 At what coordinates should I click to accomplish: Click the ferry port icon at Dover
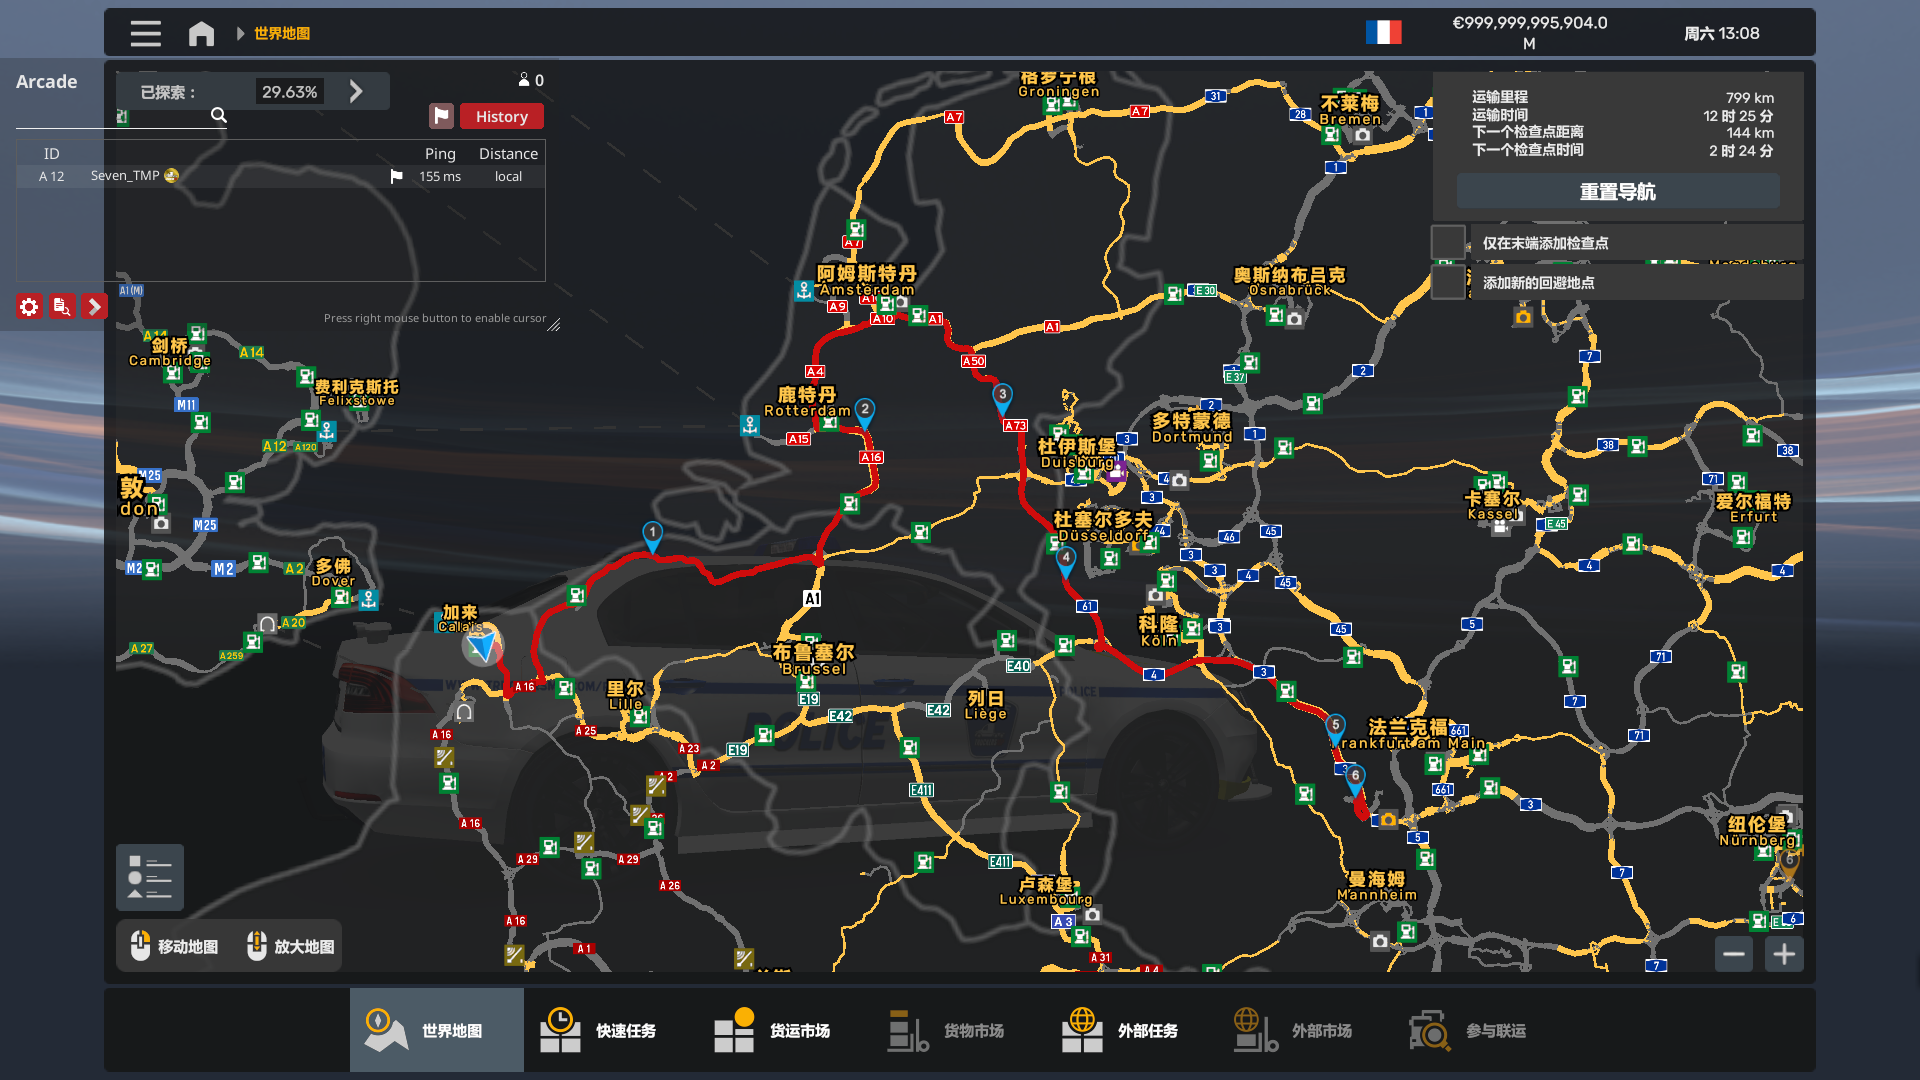click(369, 599)
